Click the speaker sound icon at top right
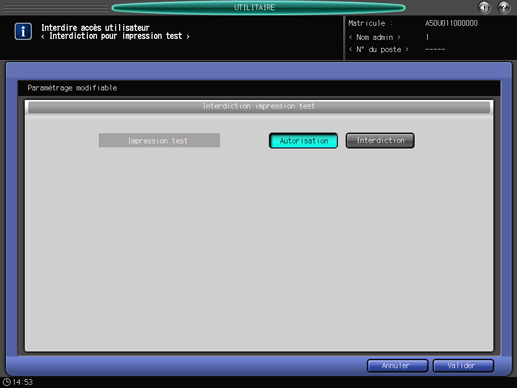Image resolution: width=517 pixels, height=388 pixels. coord(484,7)
